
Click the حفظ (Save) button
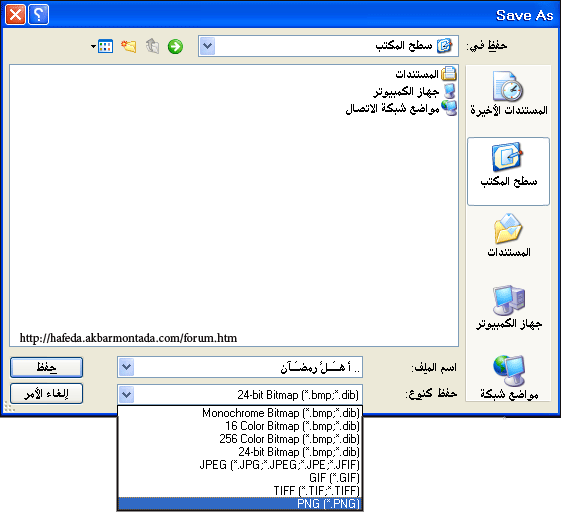pos(47,367)
